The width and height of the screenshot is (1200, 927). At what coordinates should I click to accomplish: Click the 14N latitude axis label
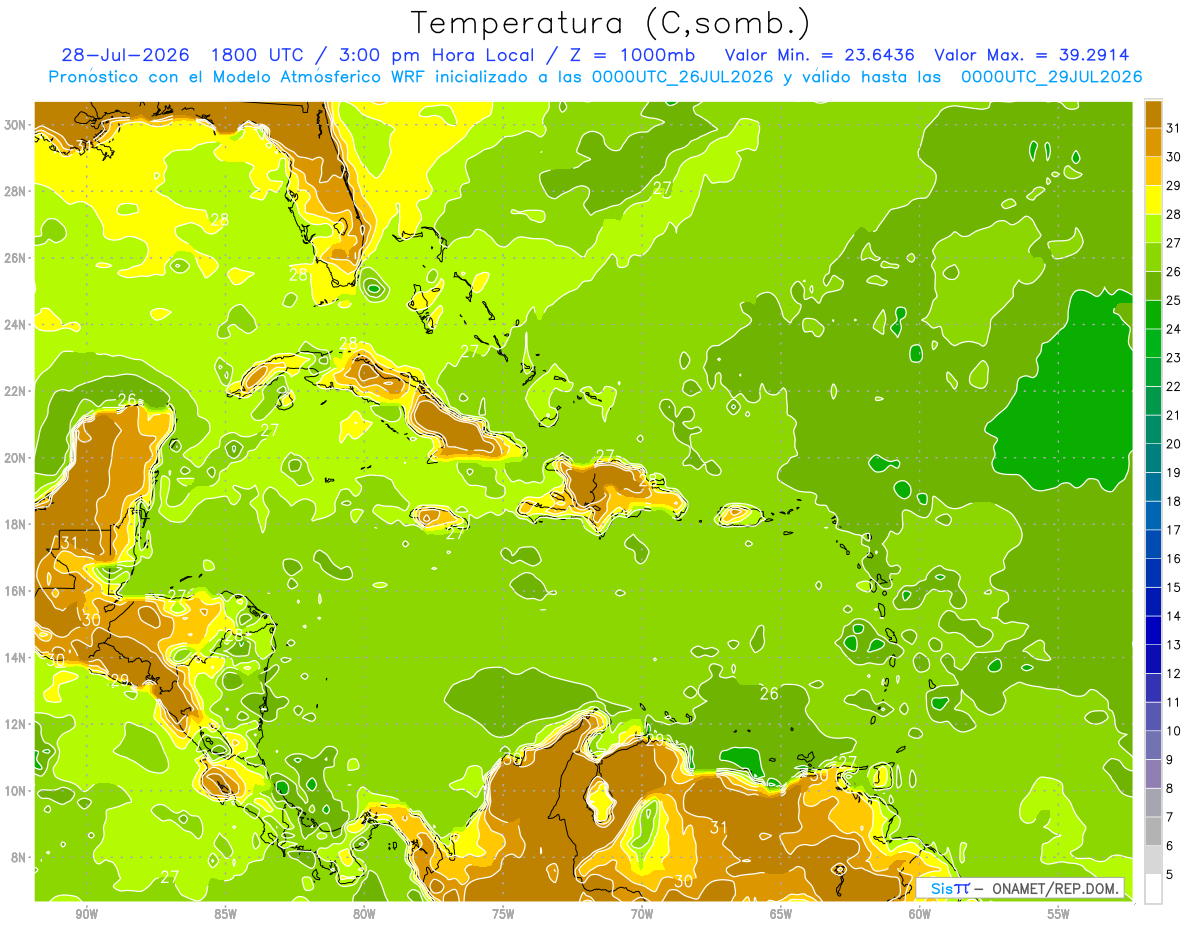coord(16,657)
